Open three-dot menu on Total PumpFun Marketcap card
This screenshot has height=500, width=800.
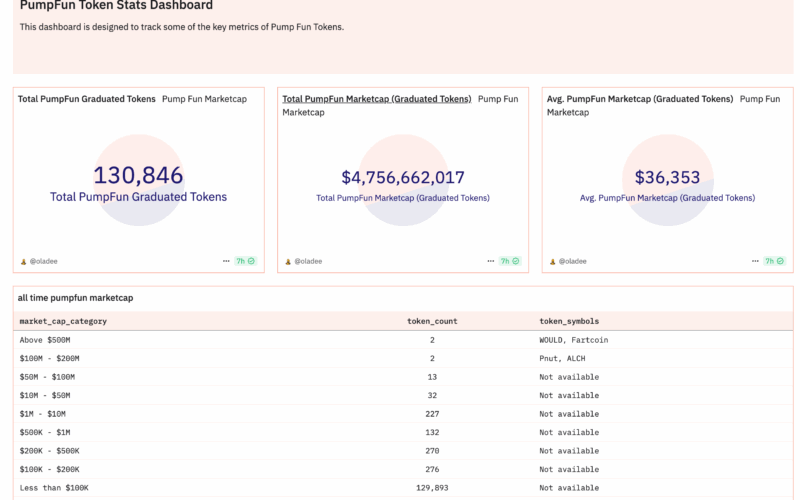(x=491, y=261)
